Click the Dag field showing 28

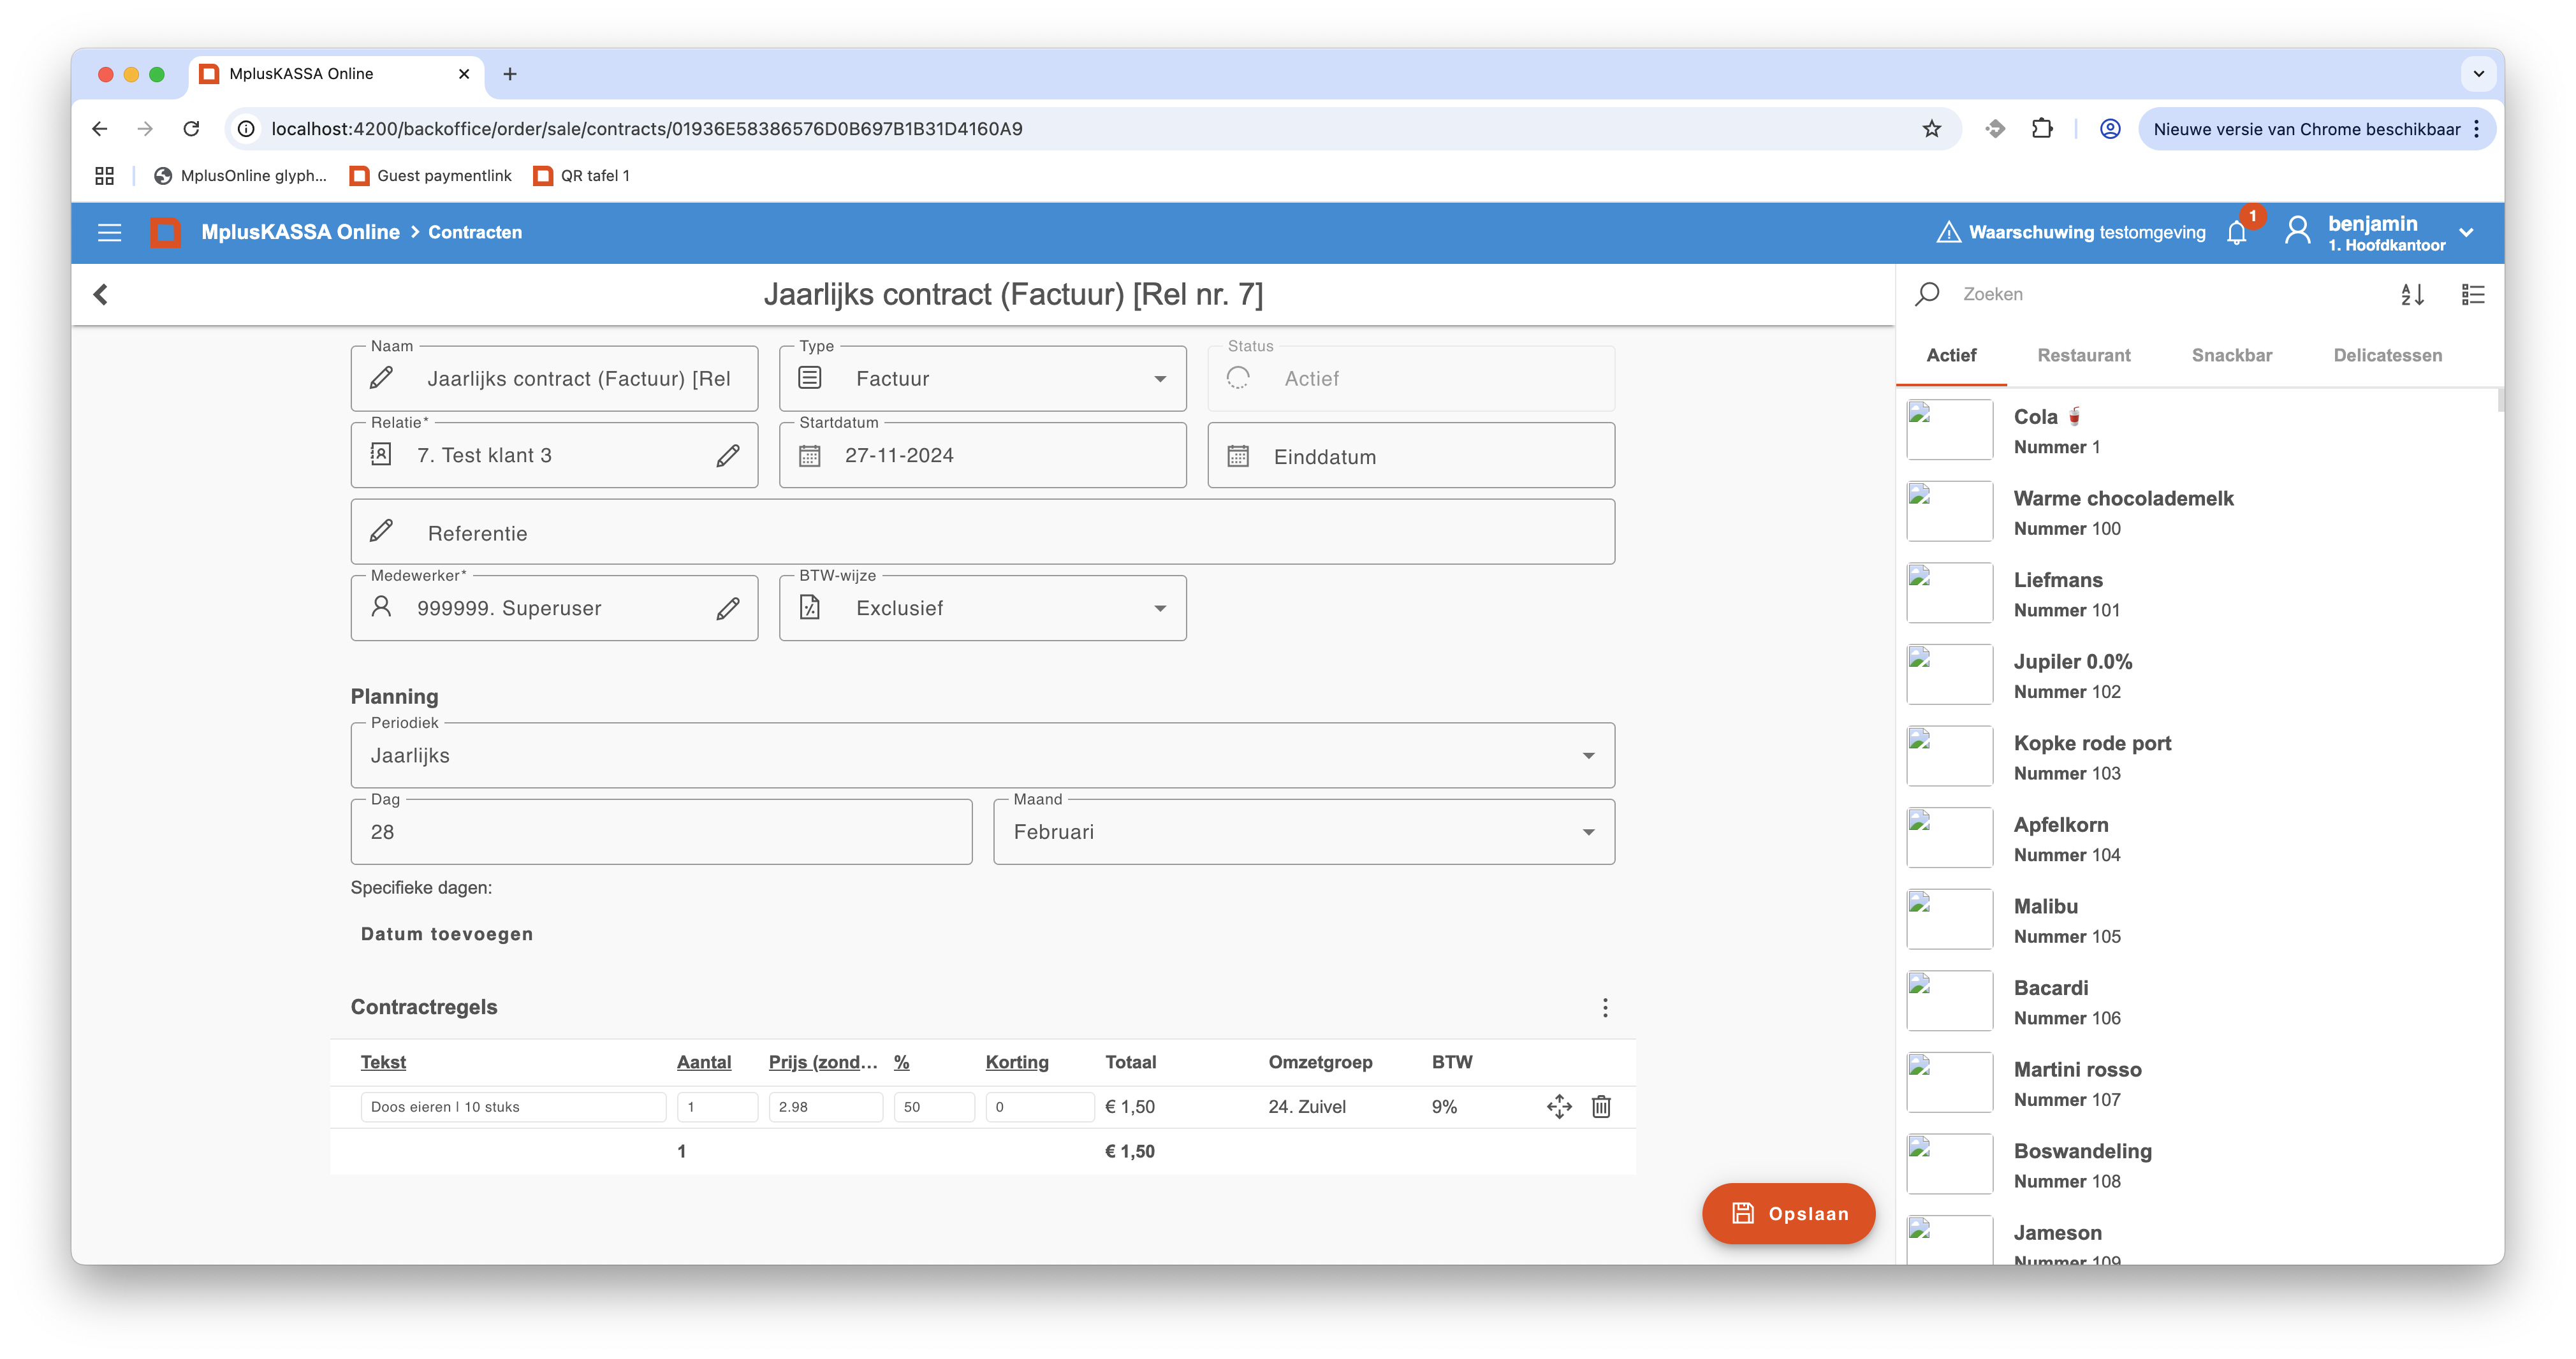pos(661,832)
